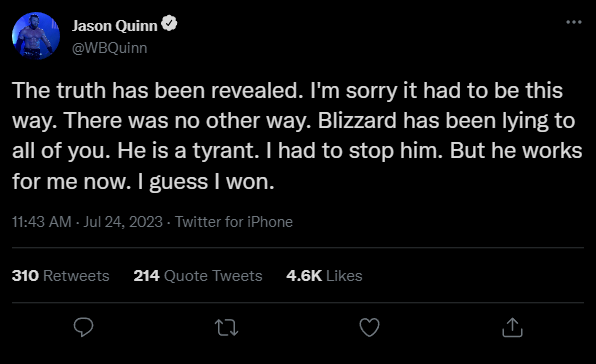This screenshot has height=364, width=596.
Task: View the 310 Retweets list
Action: (60, 275)
